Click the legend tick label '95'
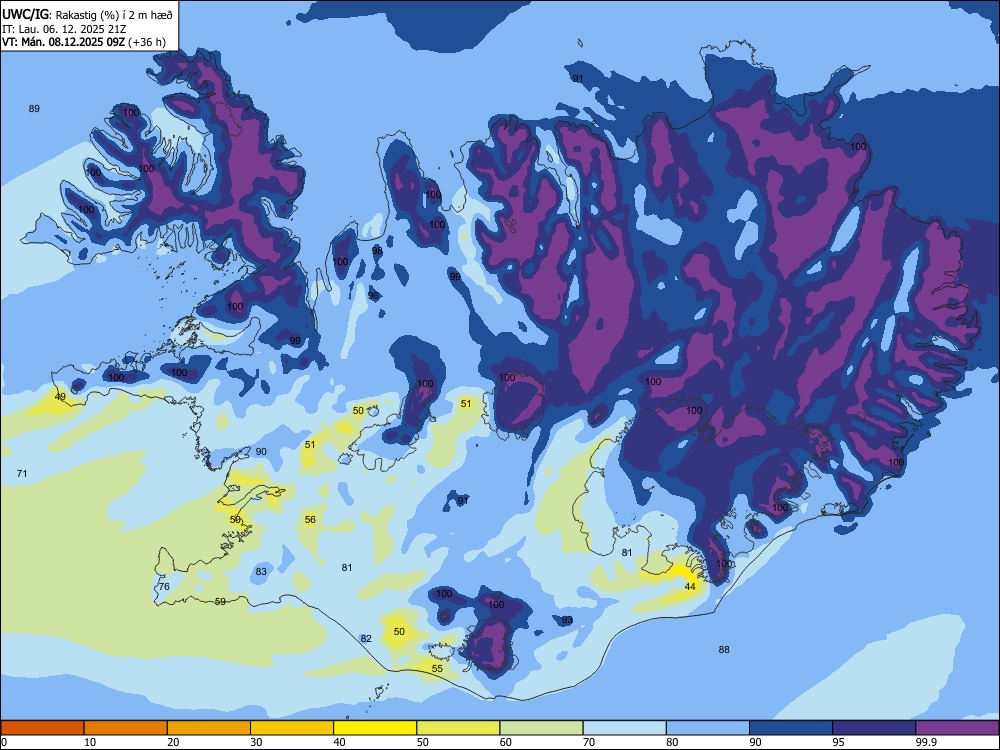1000x750 pixels. coord(839,742)
